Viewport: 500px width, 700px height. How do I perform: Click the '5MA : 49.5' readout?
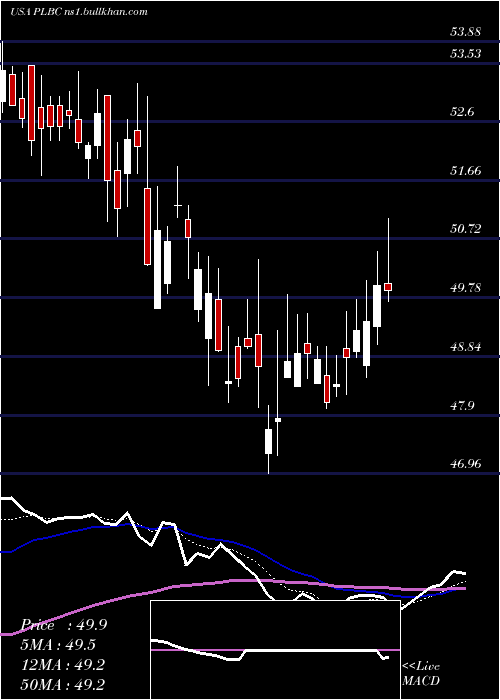pyautogui.click(x=60, y=645)
